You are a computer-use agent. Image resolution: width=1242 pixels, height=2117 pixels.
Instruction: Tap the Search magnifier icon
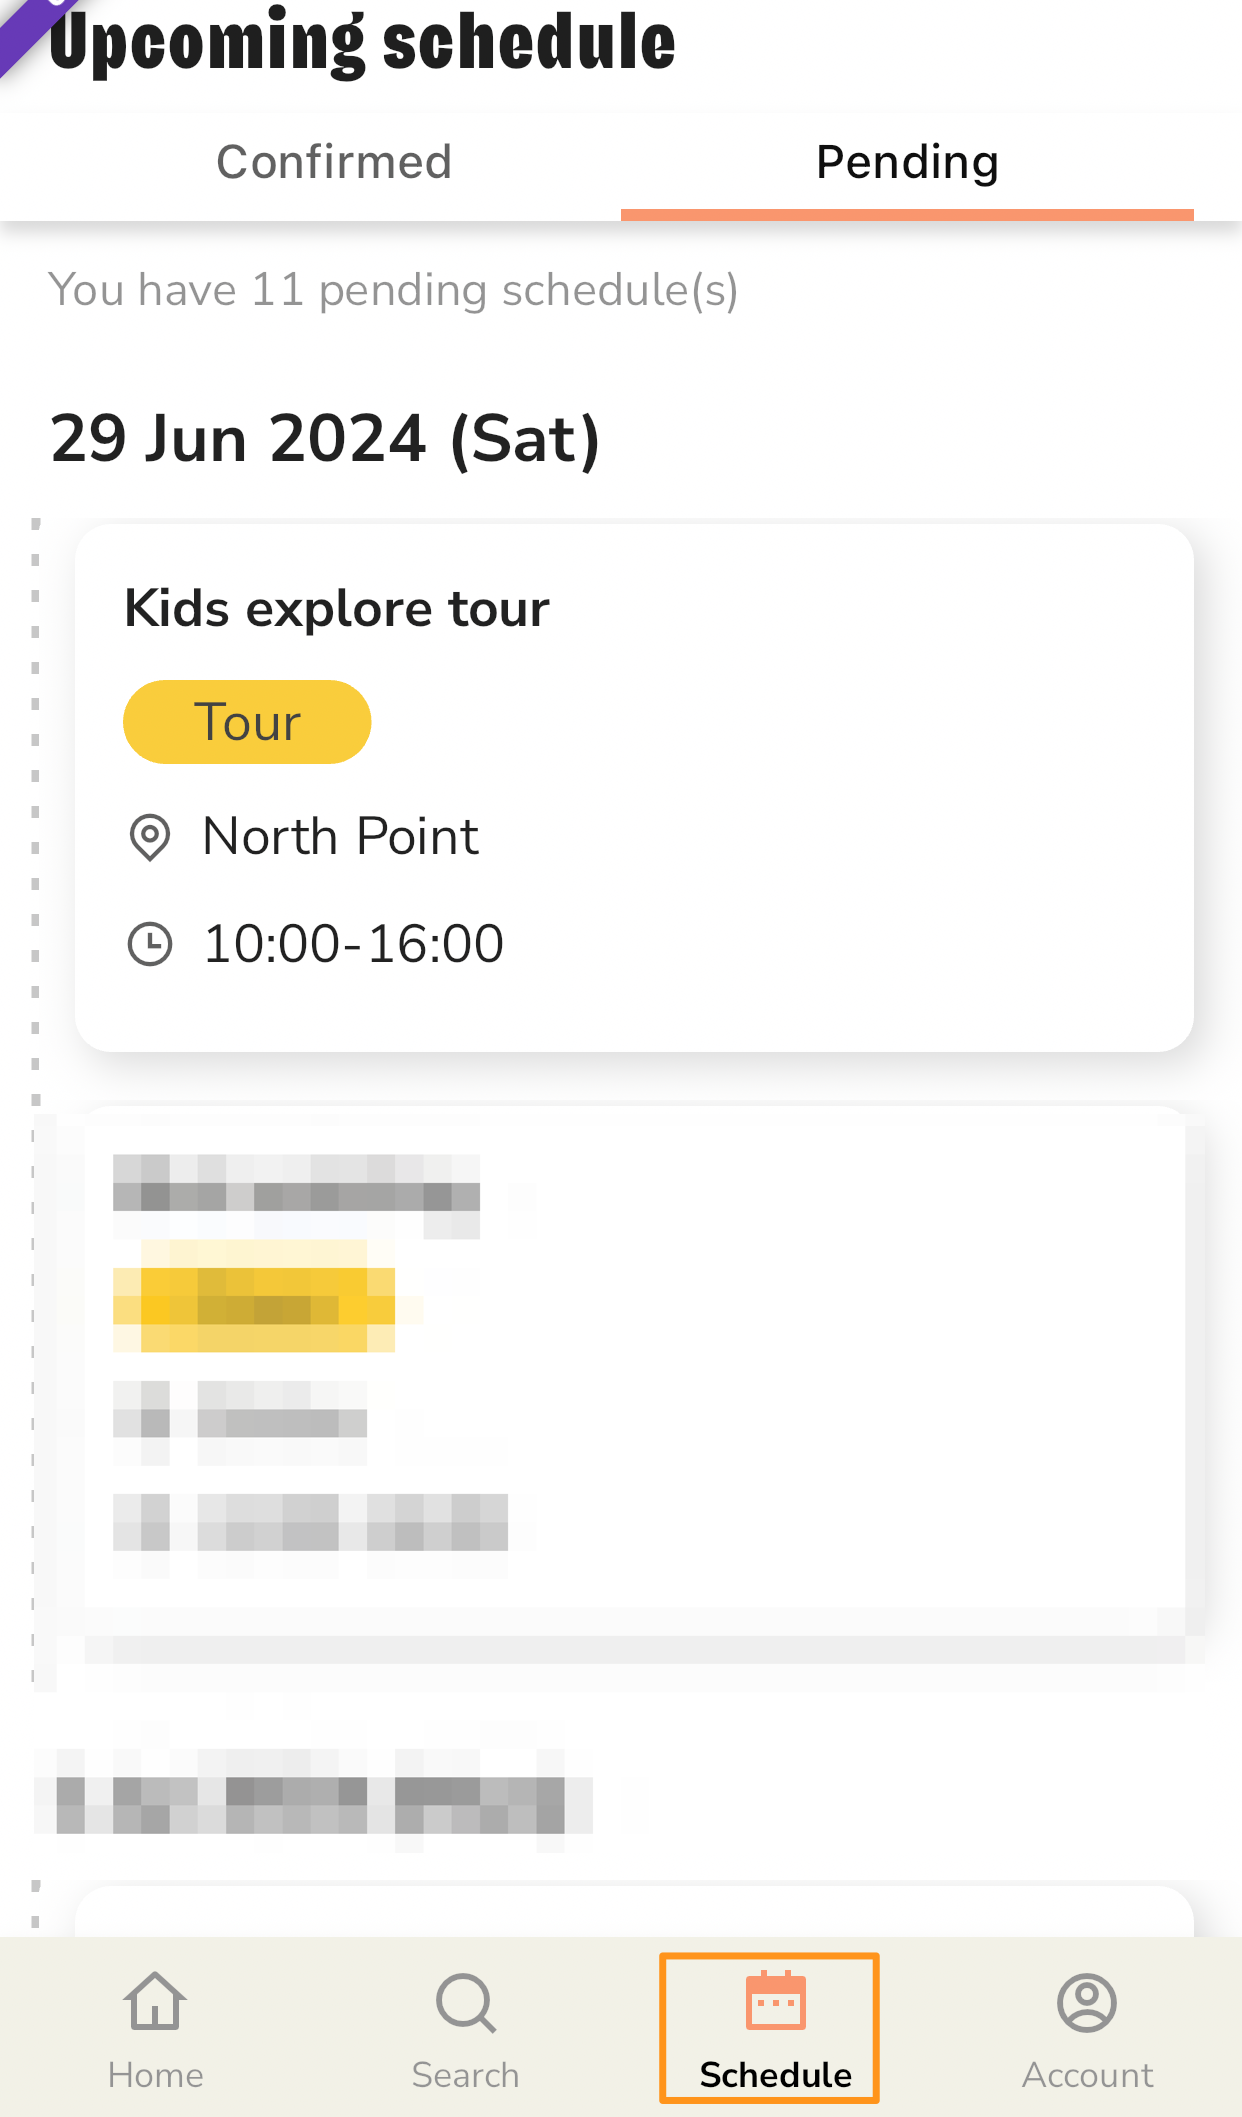(466, 2003)
